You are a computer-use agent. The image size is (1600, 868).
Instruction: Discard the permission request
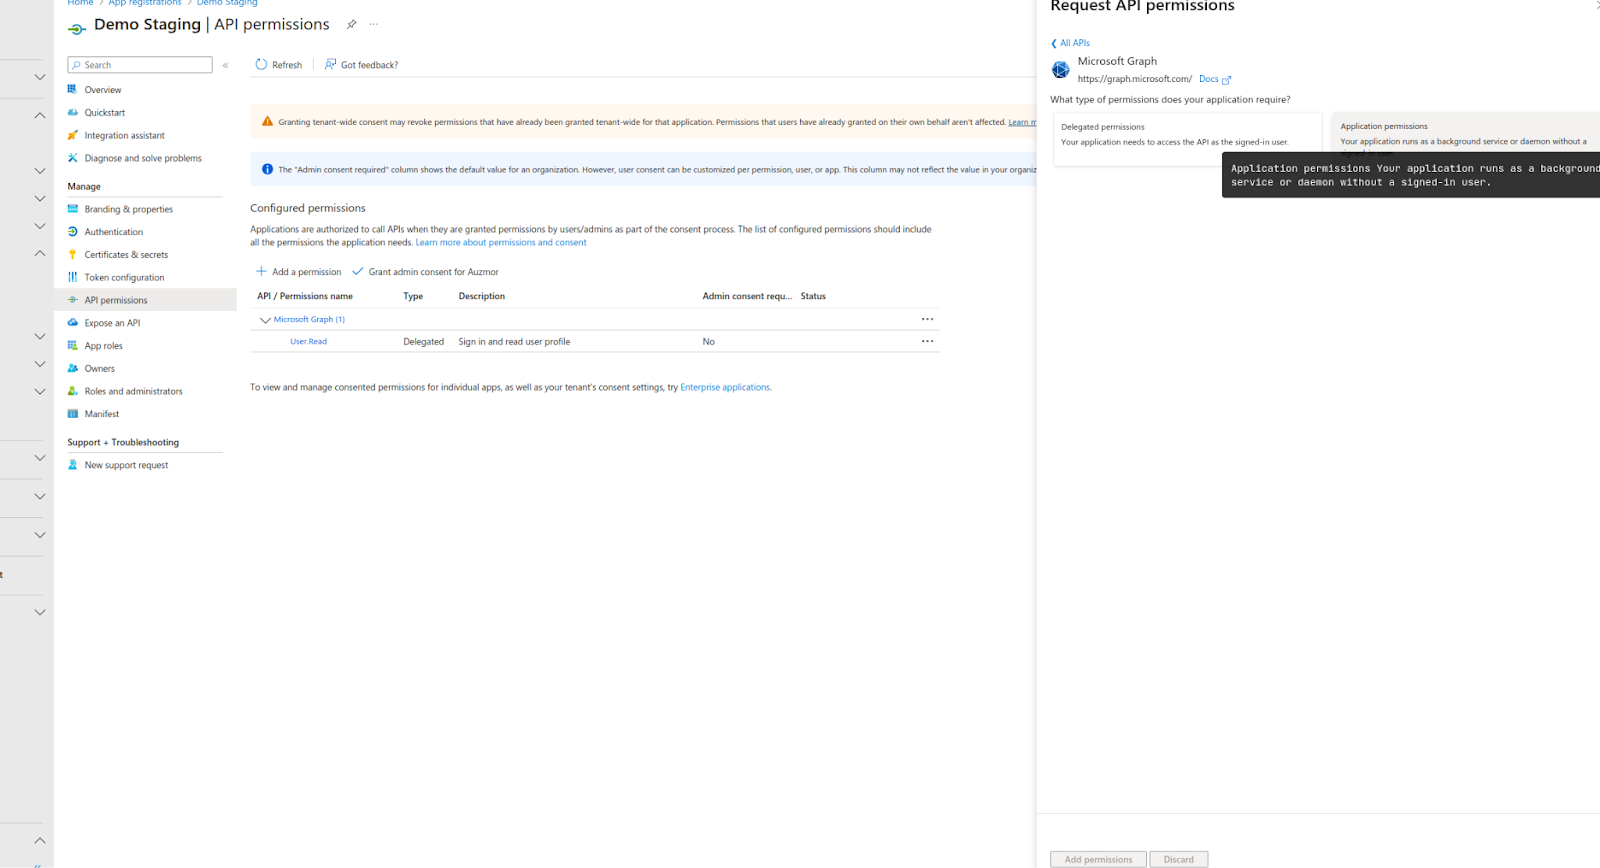pos(1179,859)
